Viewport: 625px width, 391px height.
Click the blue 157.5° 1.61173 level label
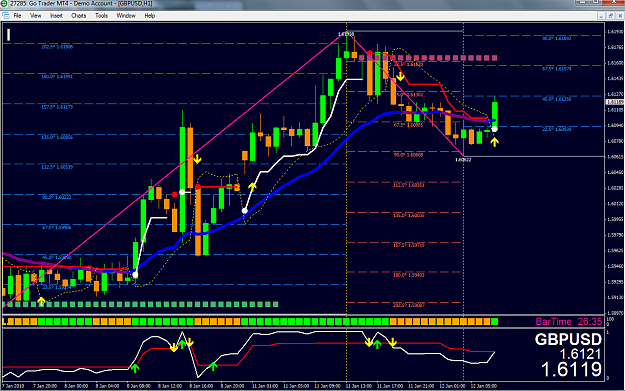point(57,107)
